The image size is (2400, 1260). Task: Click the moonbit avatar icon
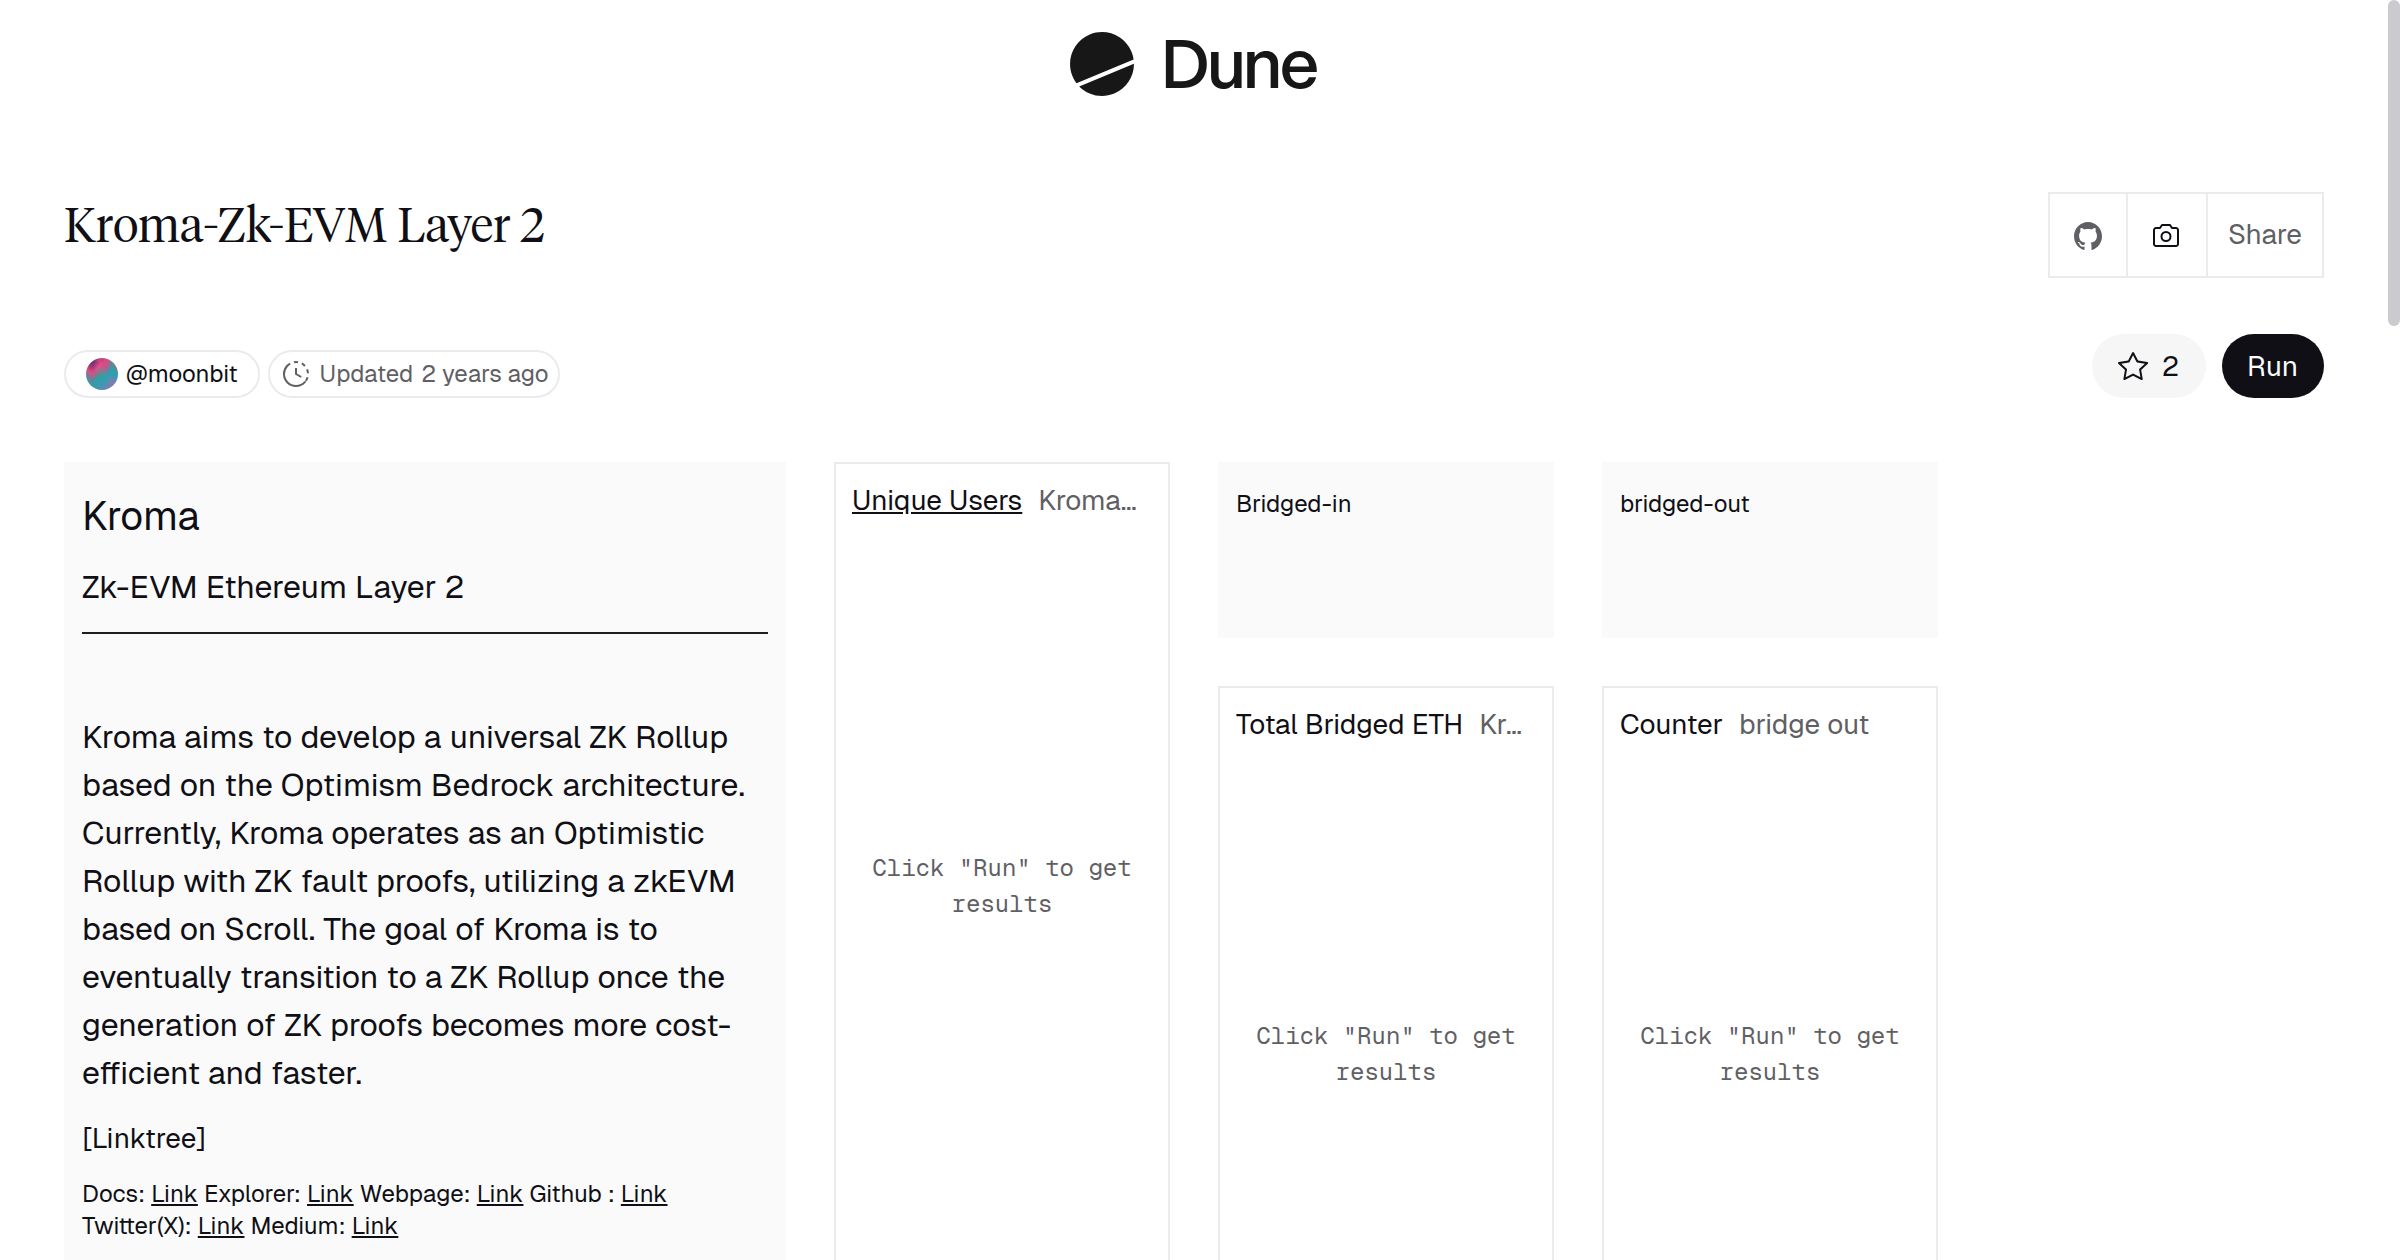pos(102,374)
